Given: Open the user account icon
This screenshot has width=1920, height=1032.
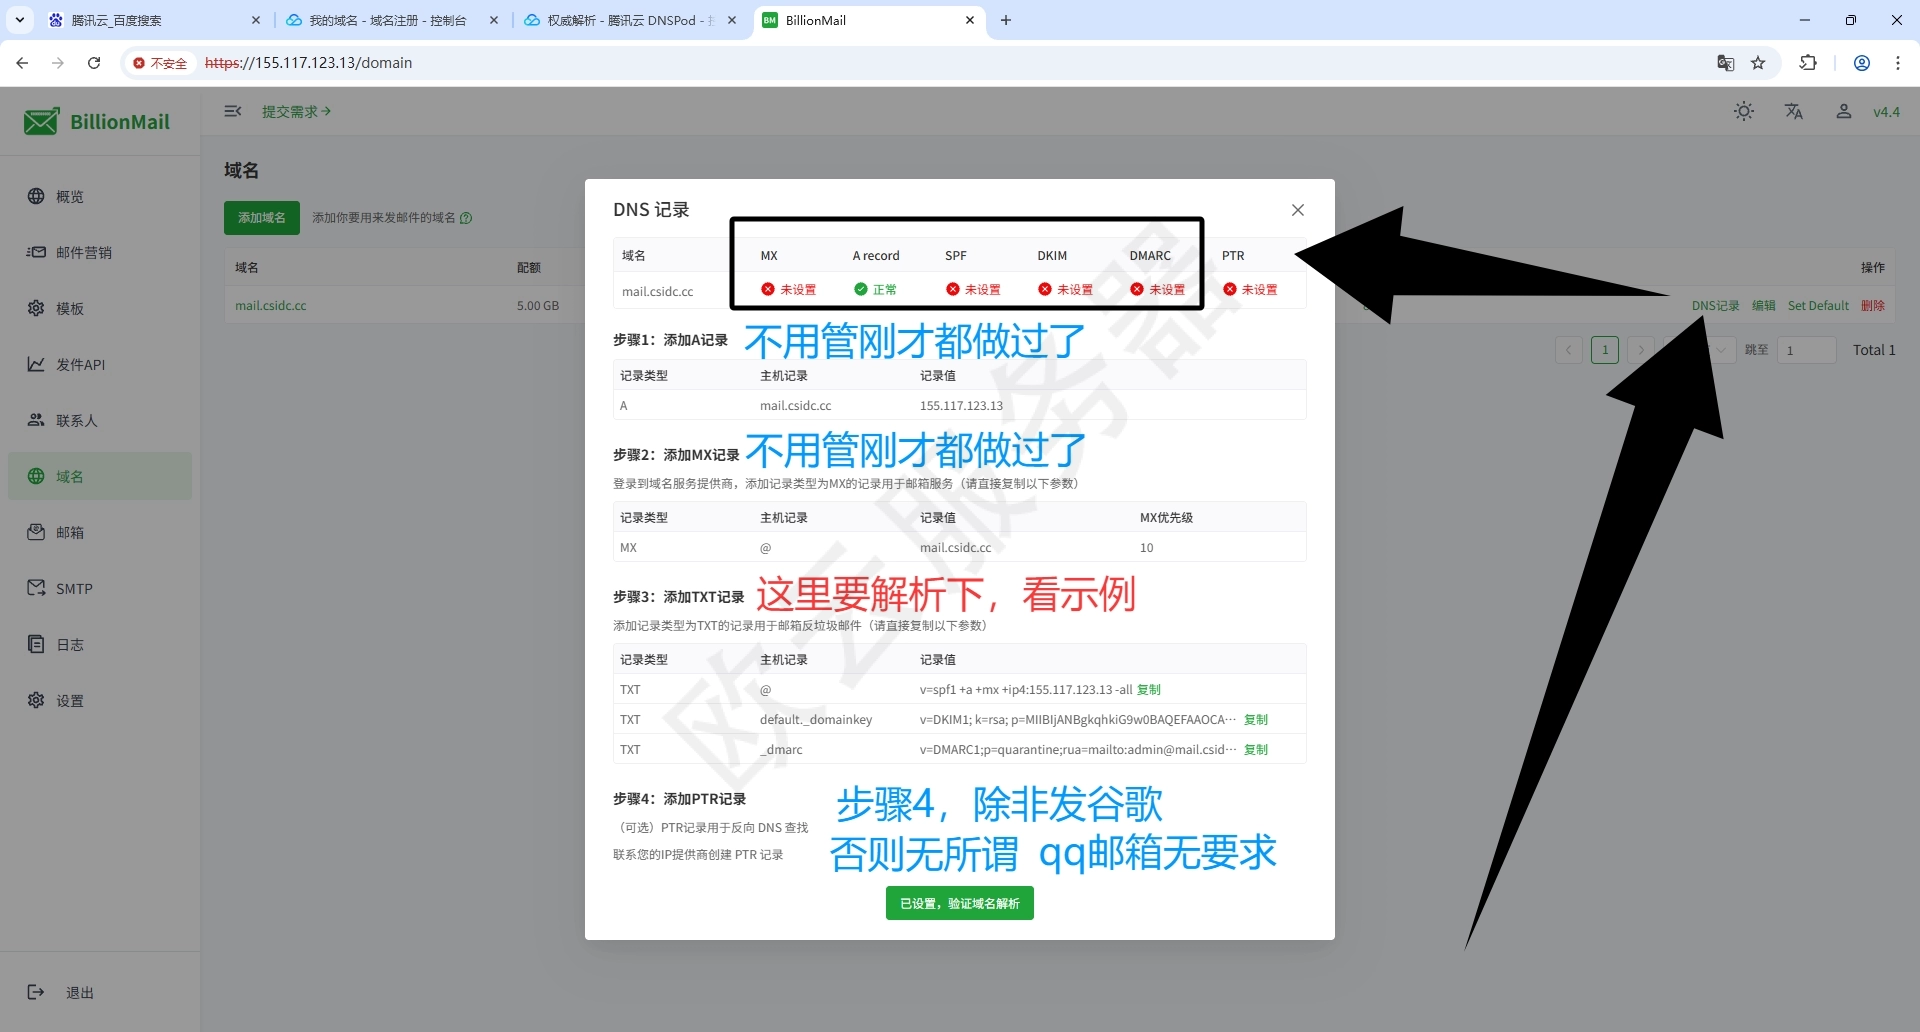Looking at the screenshot, I should 1843,111.
